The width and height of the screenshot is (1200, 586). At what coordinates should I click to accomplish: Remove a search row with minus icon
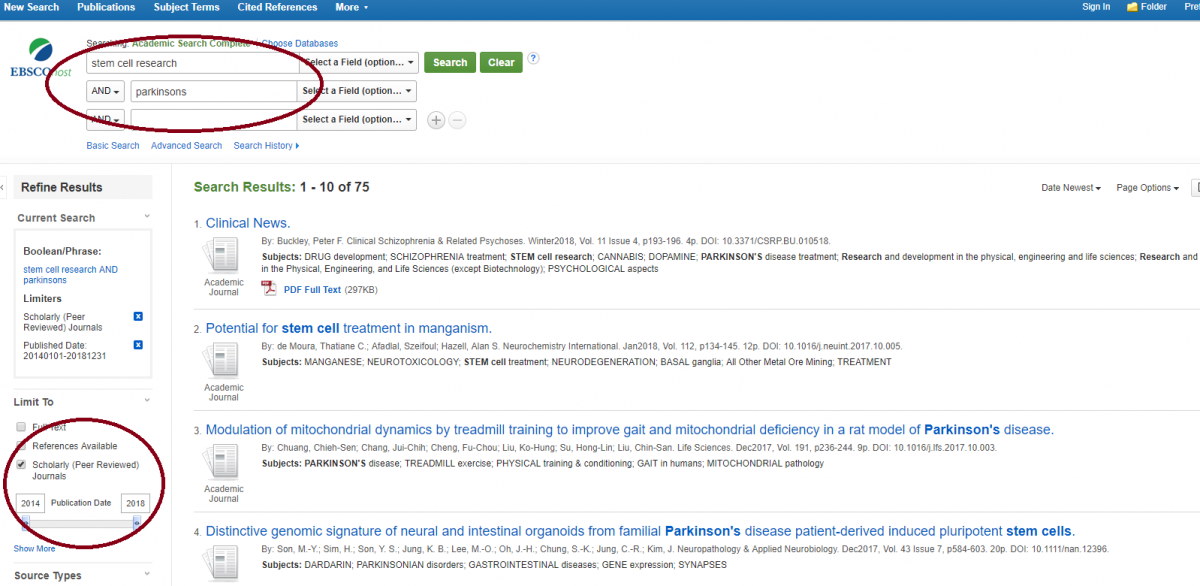point(457,120)
